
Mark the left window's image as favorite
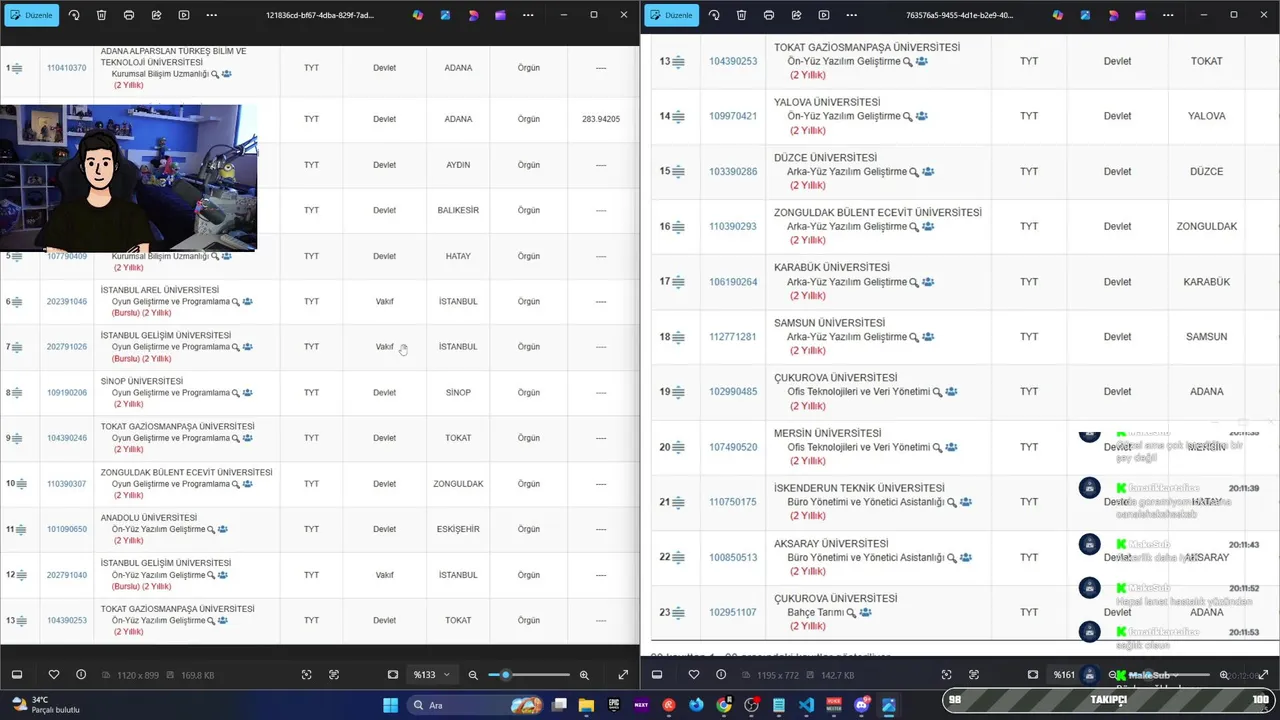pos(54,675)
